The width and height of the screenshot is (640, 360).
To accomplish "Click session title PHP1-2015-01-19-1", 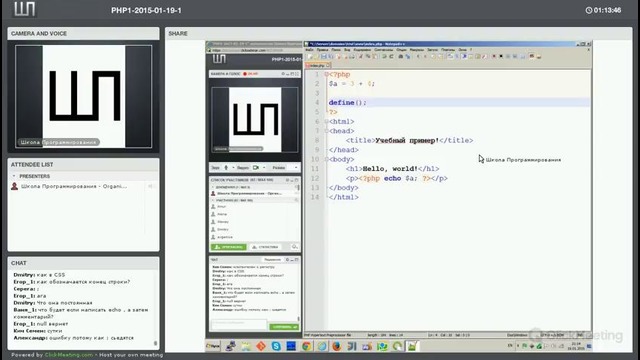I will coord(146,10).
